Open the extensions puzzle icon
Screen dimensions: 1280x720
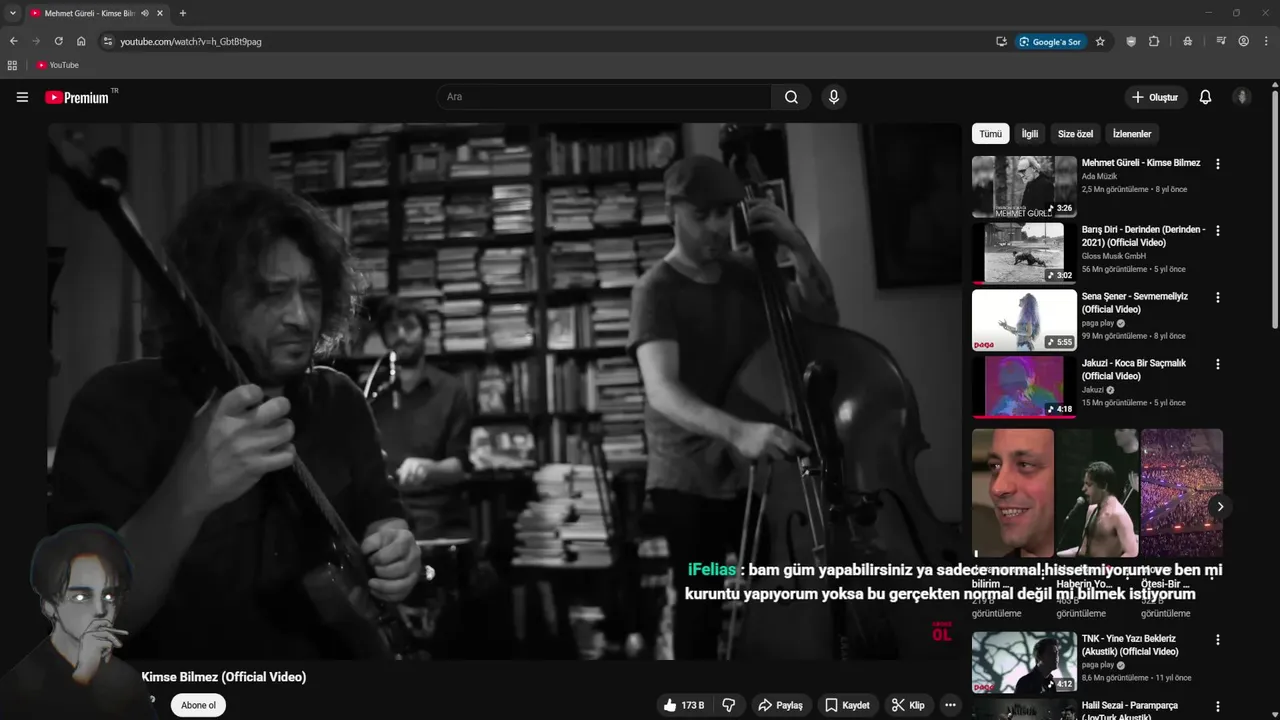(x=1154, y=41)
